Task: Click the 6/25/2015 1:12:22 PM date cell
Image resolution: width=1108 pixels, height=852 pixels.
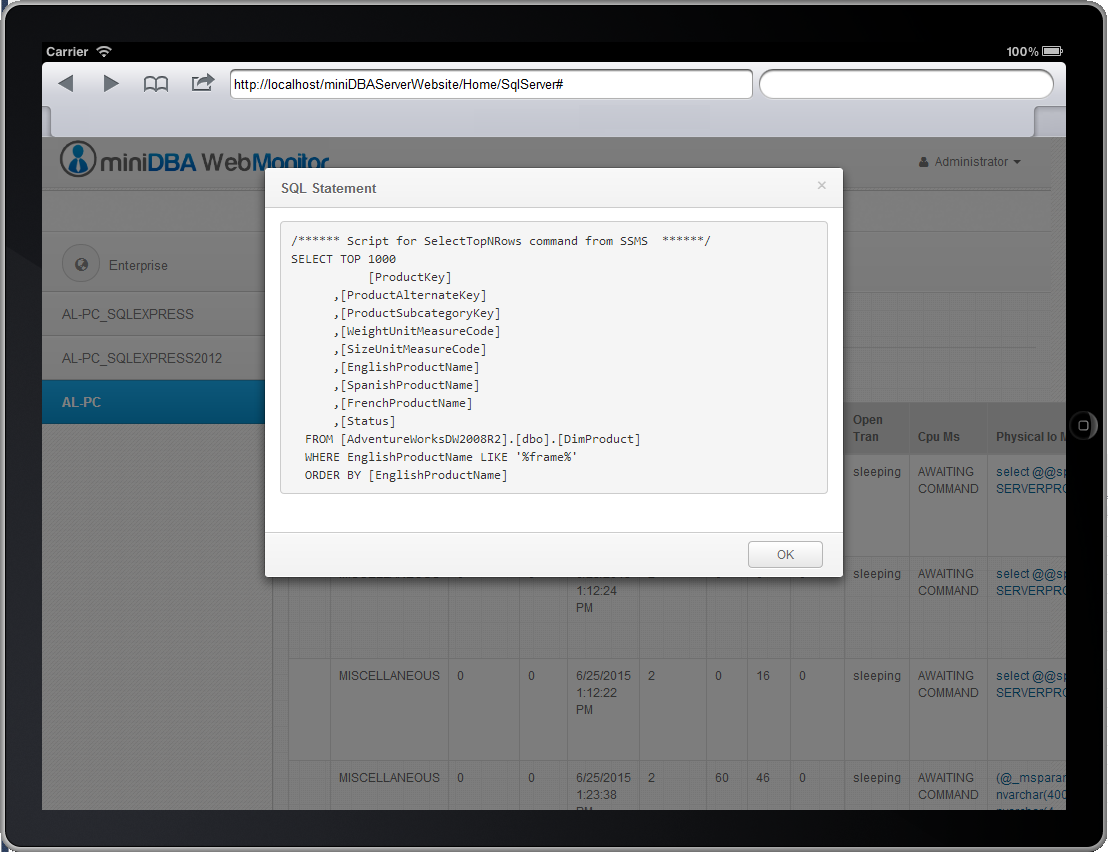Action: [603, 692]
